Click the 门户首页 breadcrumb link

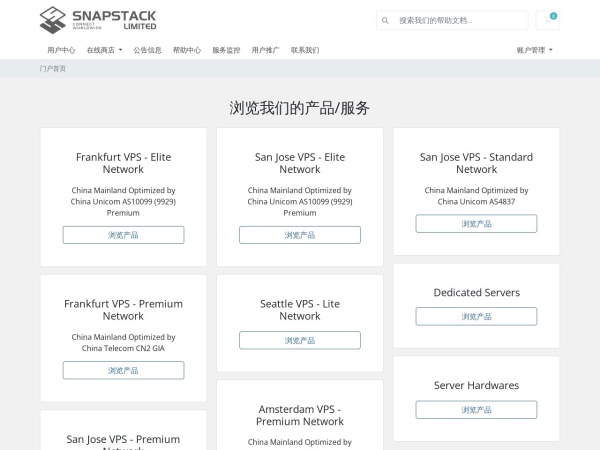coord(53,69)
